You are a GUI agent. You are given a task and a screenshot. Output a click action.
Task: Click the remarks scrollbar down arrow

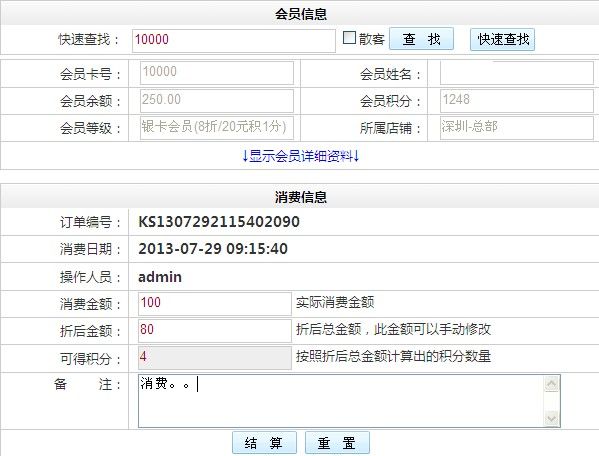click(x=551, y=419)
